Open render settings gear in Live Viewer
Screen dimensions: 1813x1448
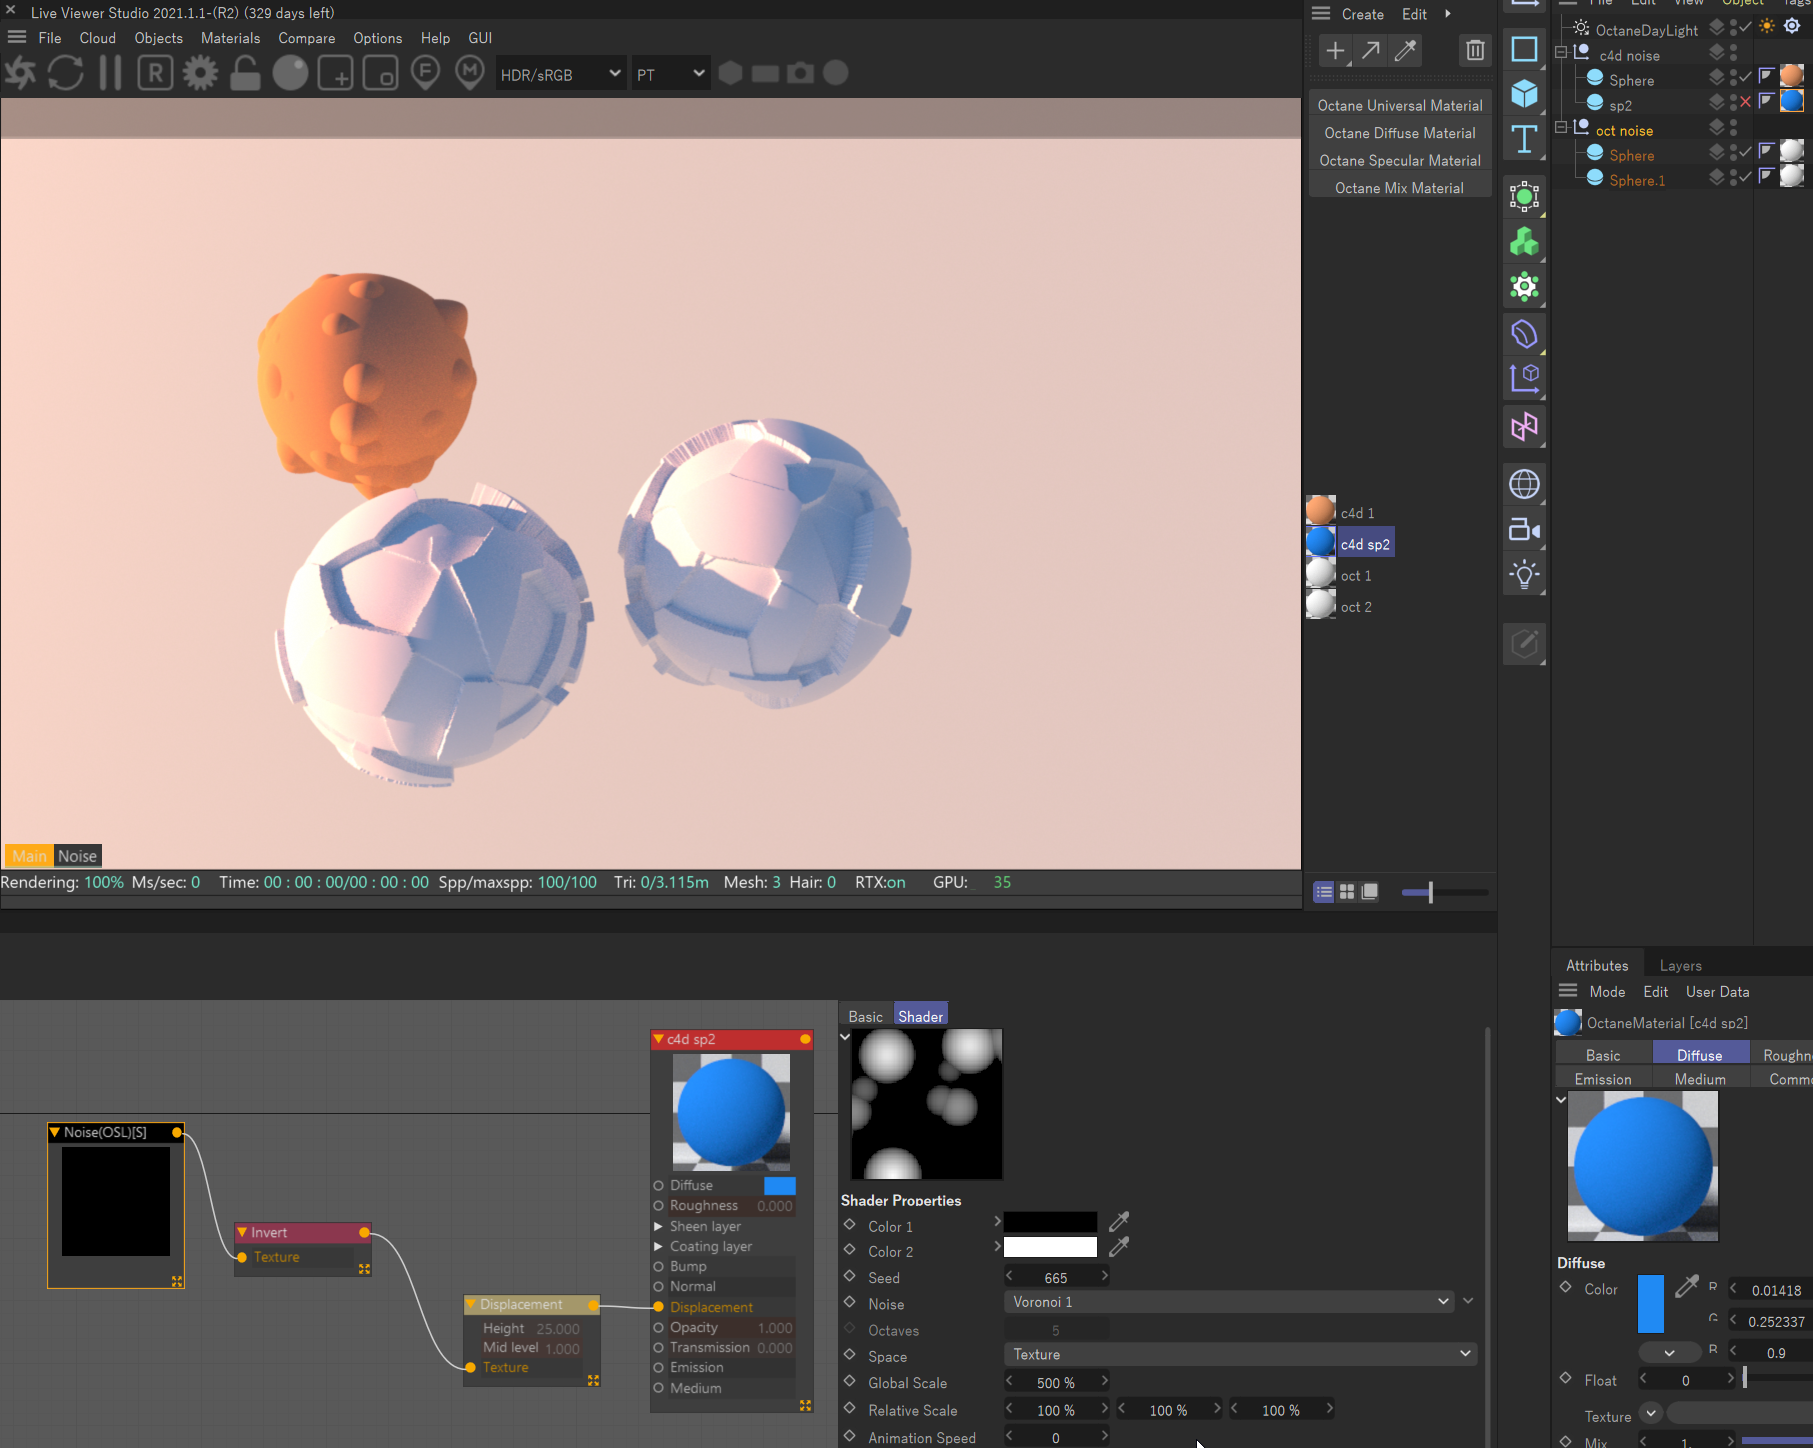[200, 73]
